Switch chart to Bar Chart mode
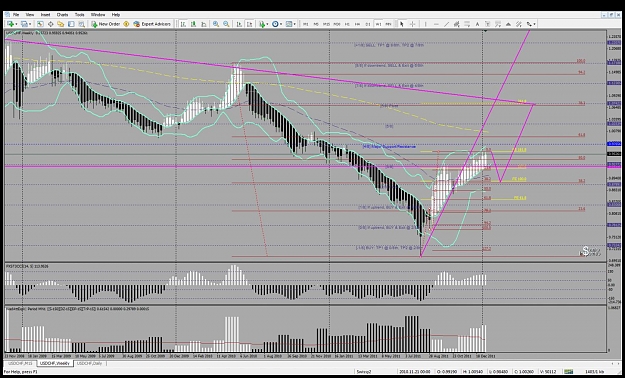The height and width of the screenshot is (378, 625). pyautogui.click(x=183, y=24)
